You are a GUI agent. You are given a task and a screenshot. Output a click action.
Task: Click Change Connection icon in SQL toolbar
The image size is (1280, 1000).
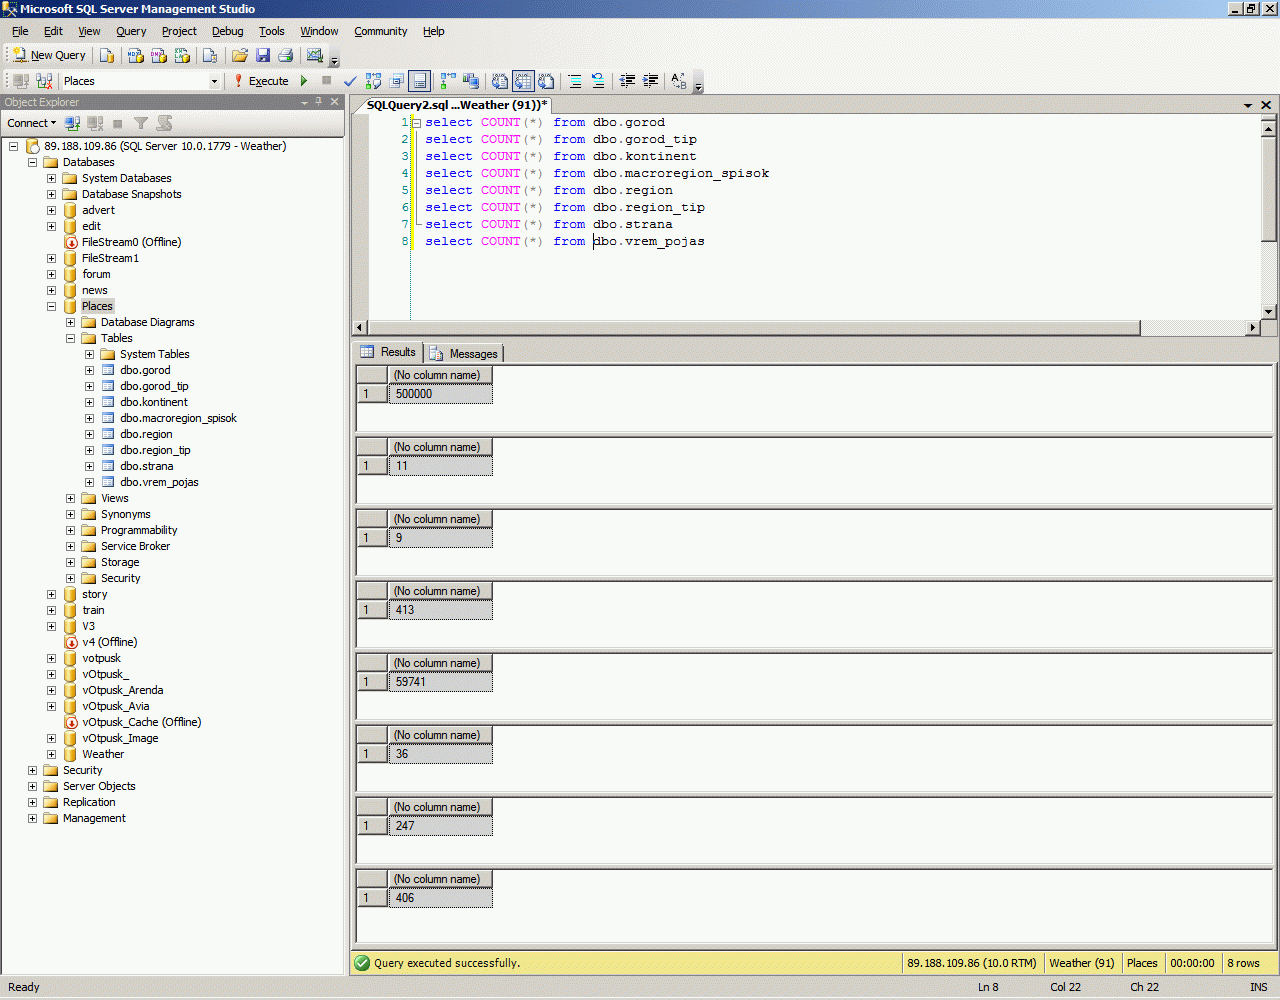coord(44,81)
